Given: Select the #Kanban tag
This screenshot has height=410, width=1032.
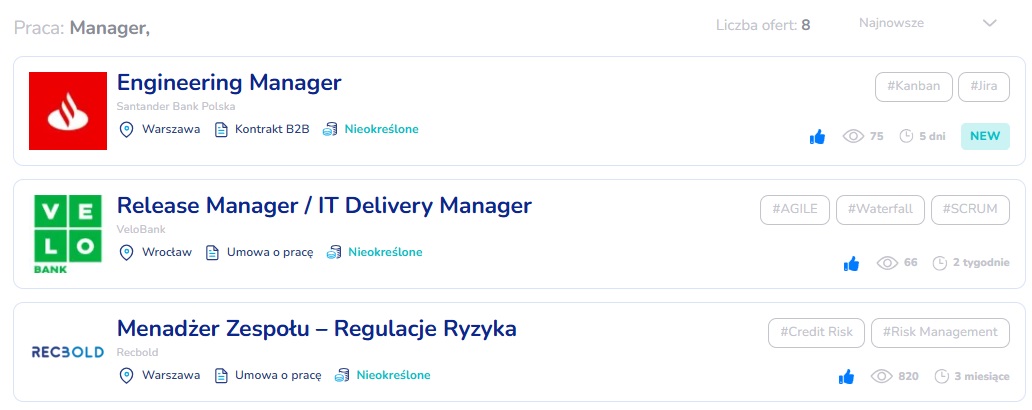Looking at the screenshot, I should click(913, 86).
